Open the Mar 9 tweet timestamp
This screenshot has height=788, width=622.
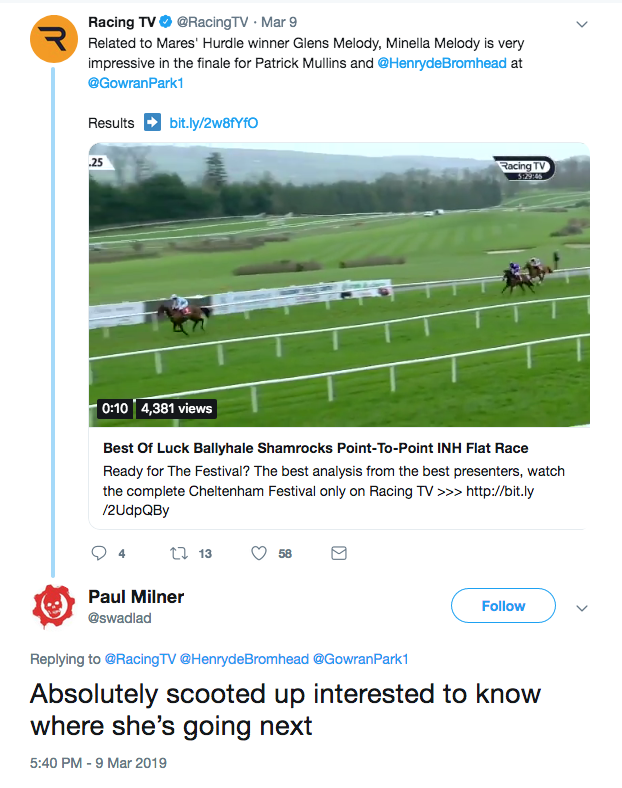279,22
